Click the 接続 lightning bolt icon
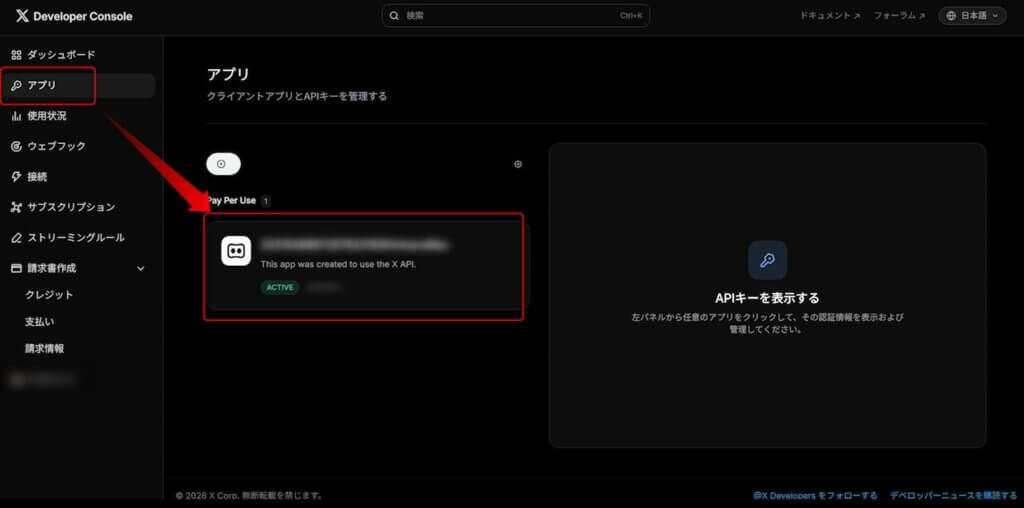 click(16, 177)
